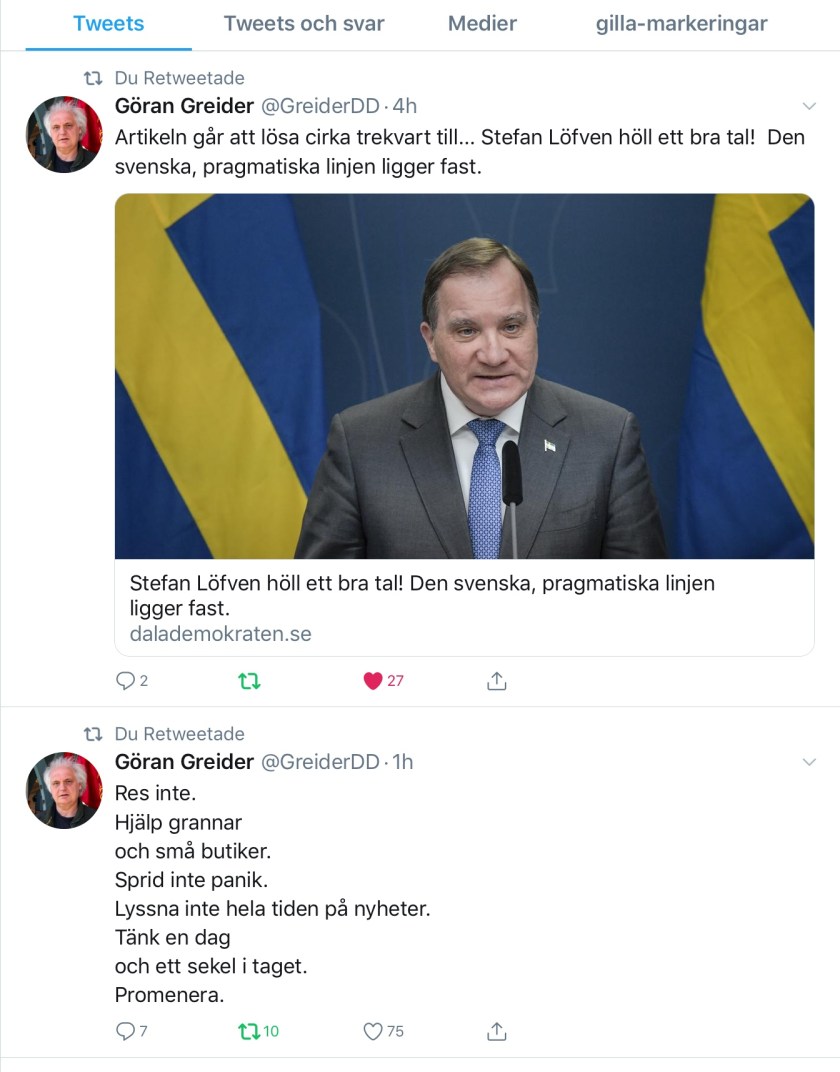Open Göran Greider's avatar on second tweet
The width and height of the screenshot is (840, 1072).
64,790
